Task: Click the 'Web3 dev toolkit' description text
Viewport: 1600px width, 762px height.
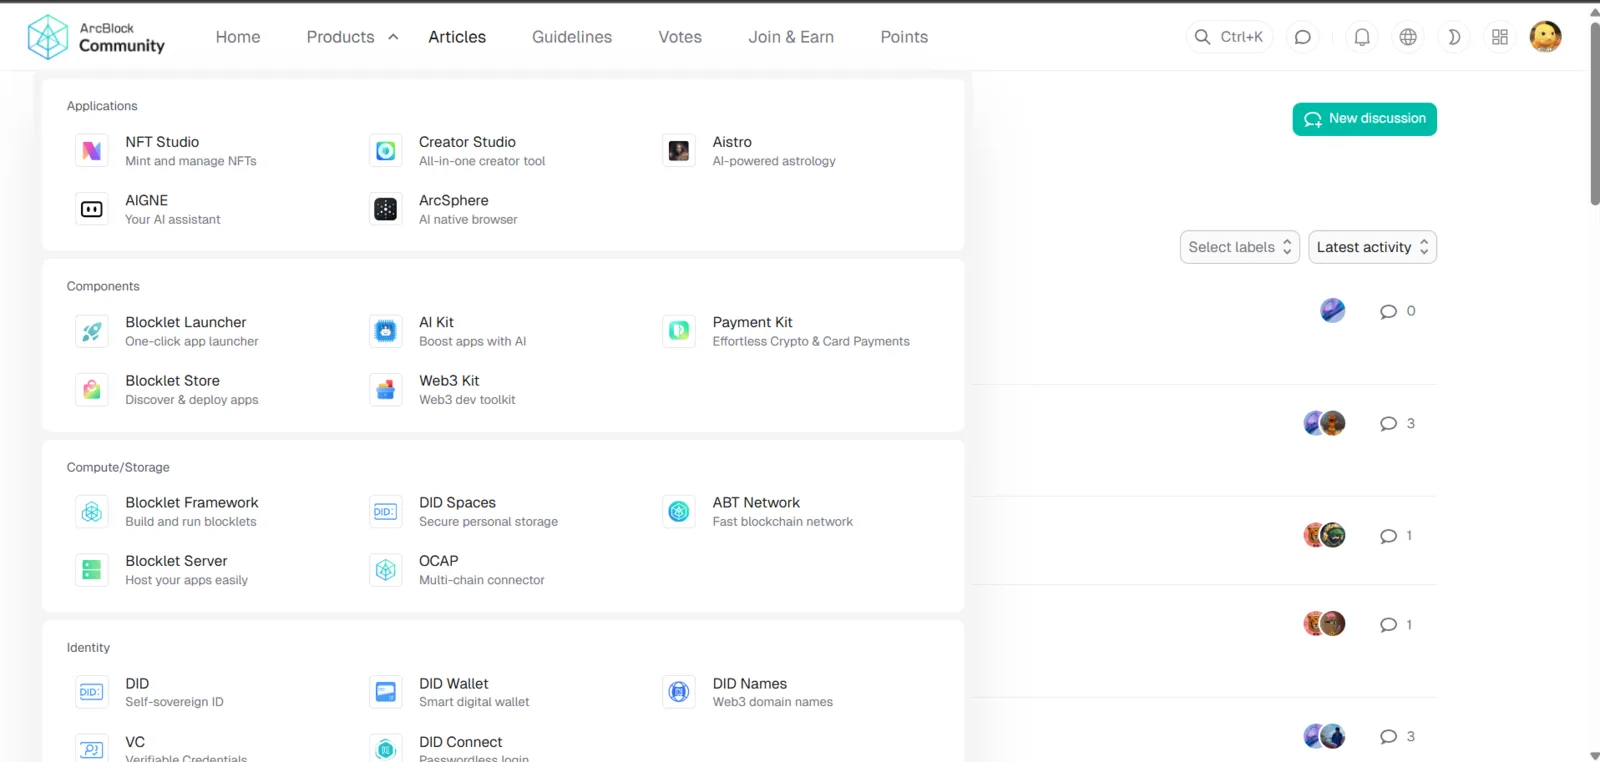Action: pos(467,400)
